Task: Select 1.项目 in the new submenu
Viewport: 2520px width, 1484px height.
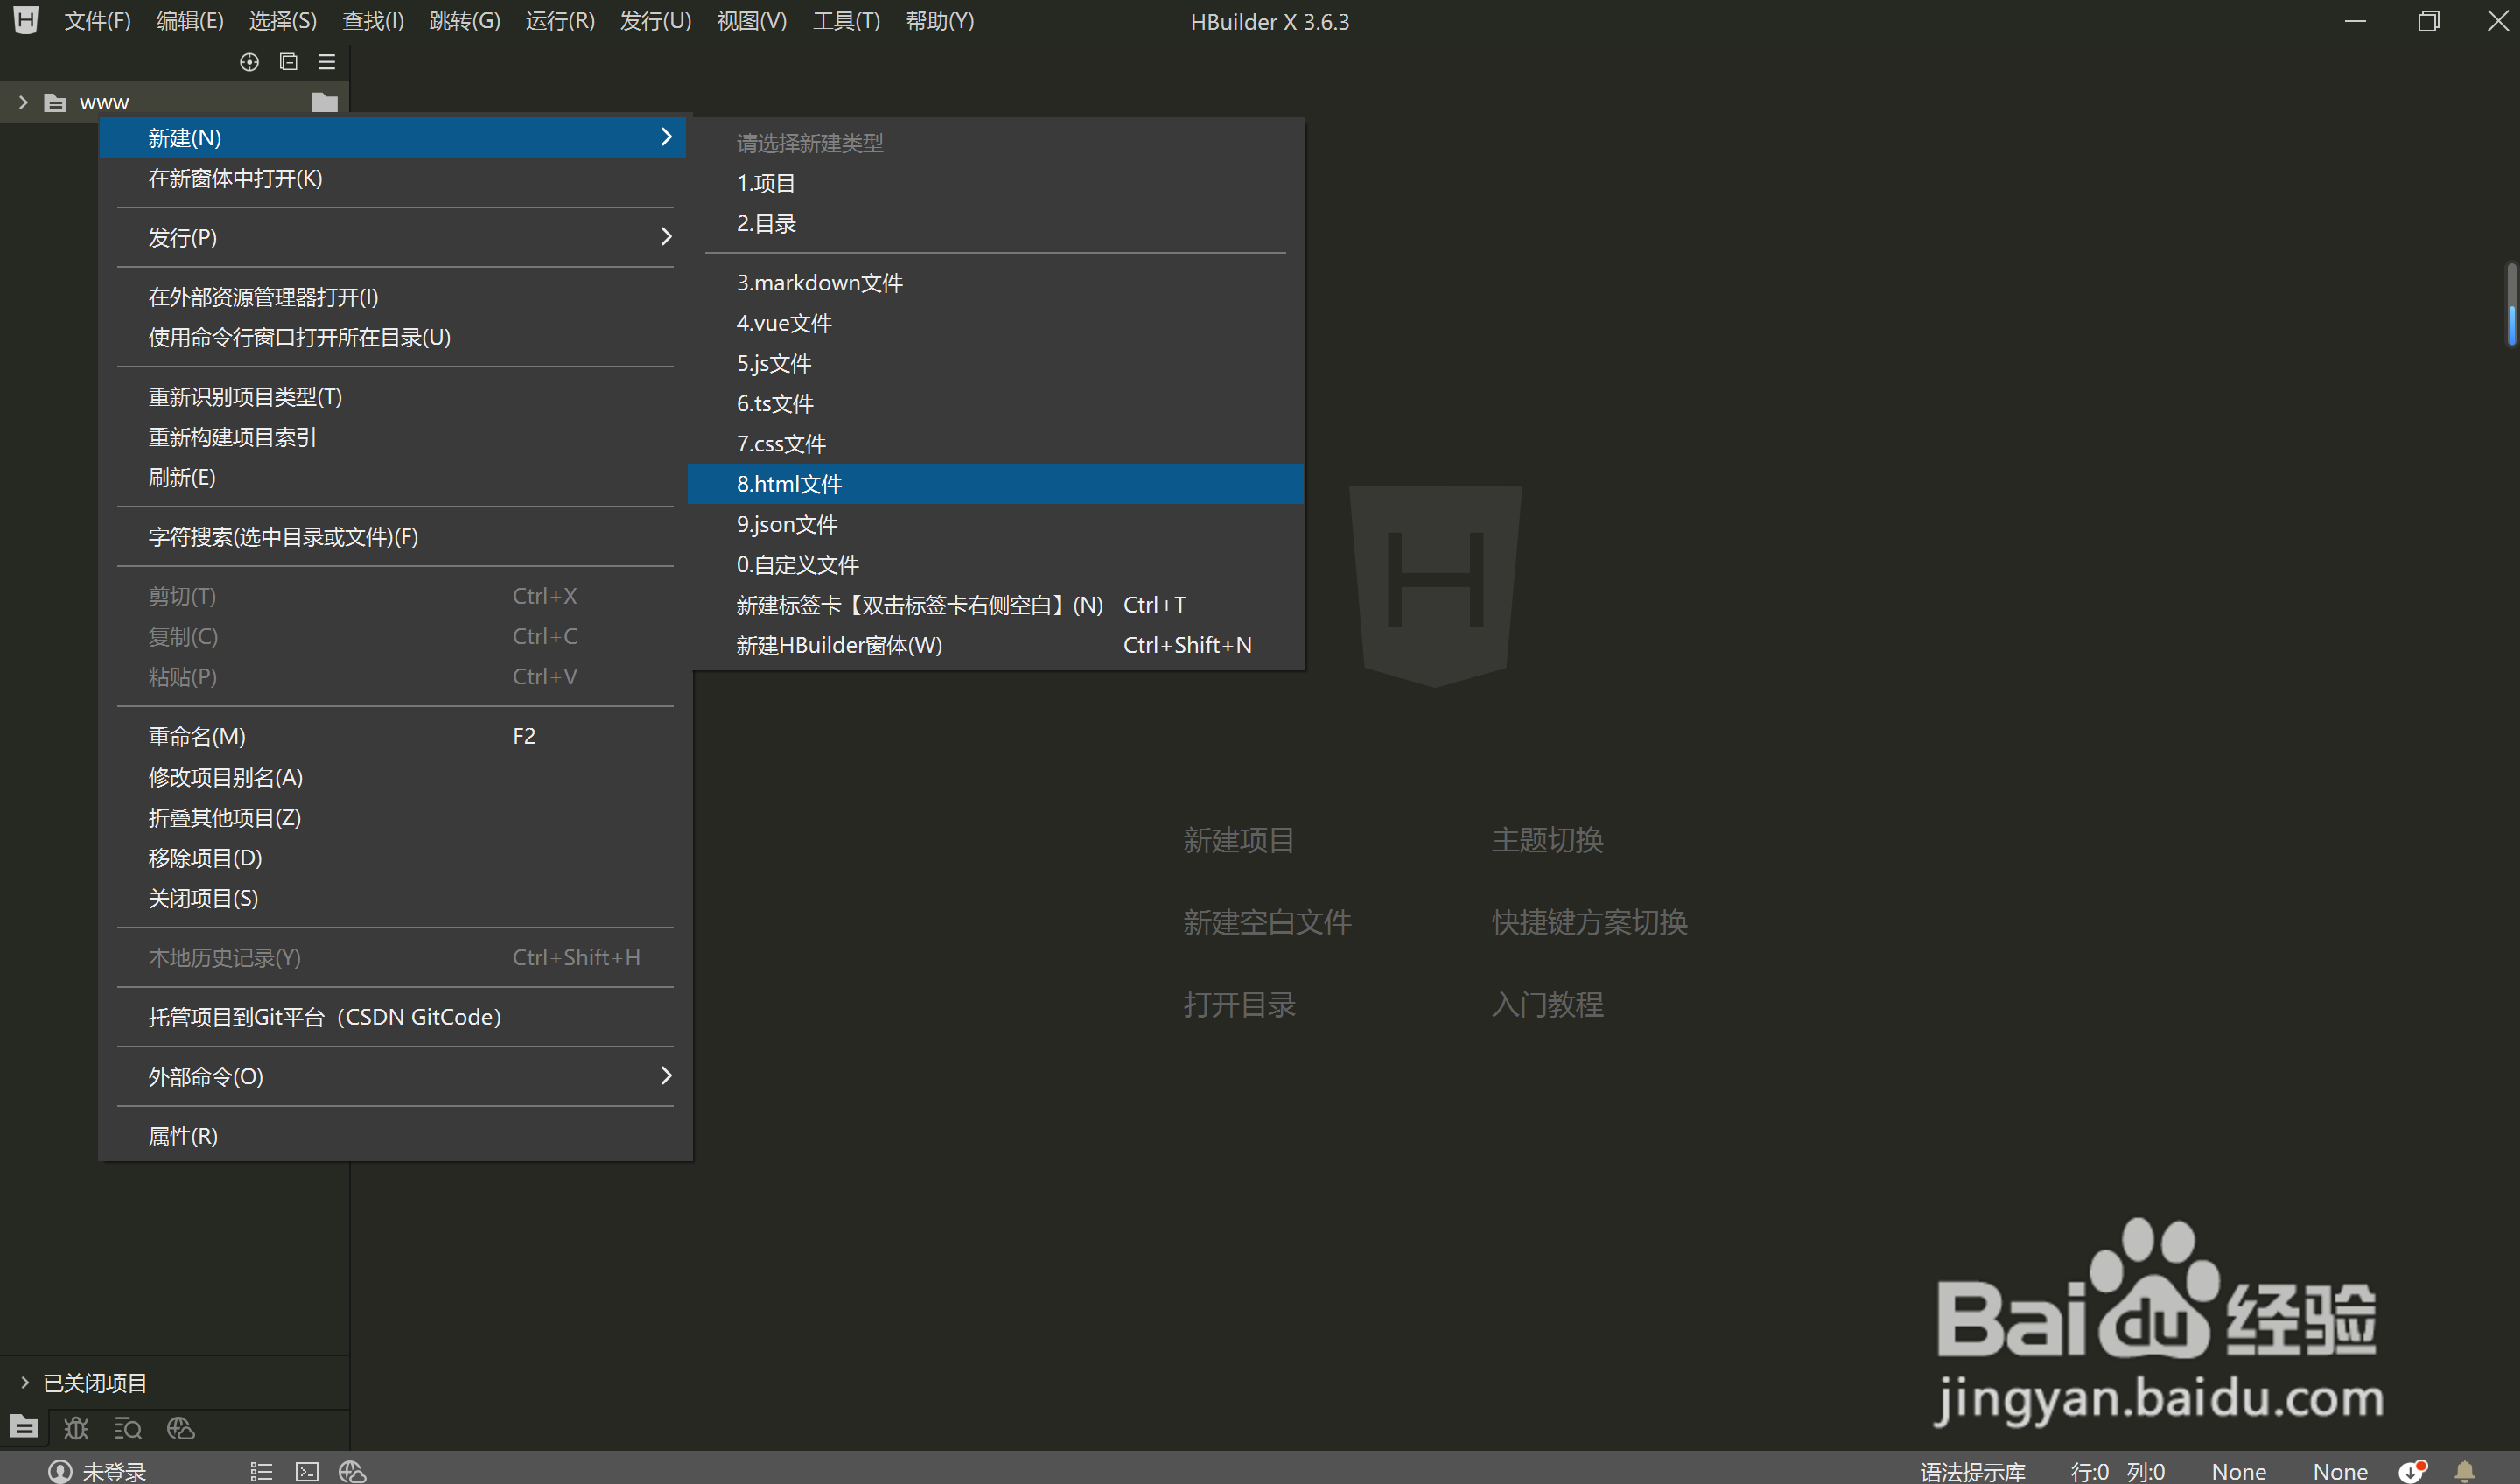Action: pyautogui.click(x=995, y=183)
